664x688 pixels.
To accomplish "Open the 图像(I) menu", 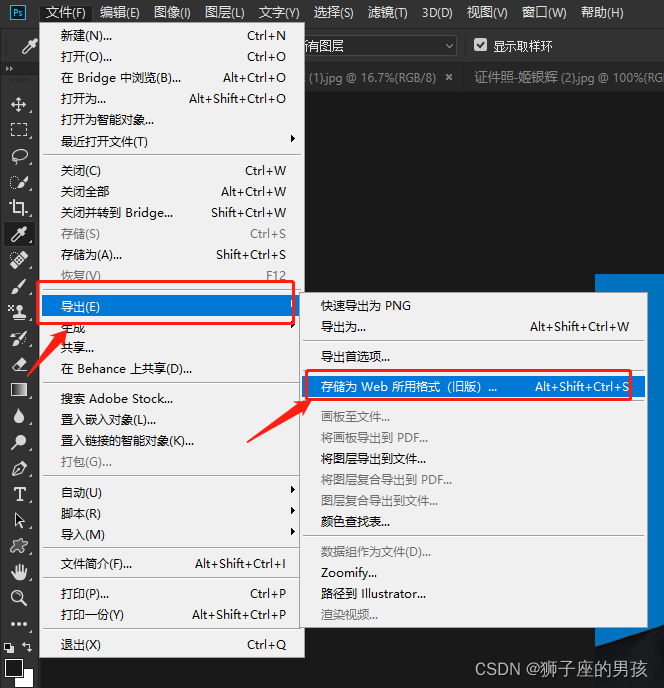I will (172, 12).
